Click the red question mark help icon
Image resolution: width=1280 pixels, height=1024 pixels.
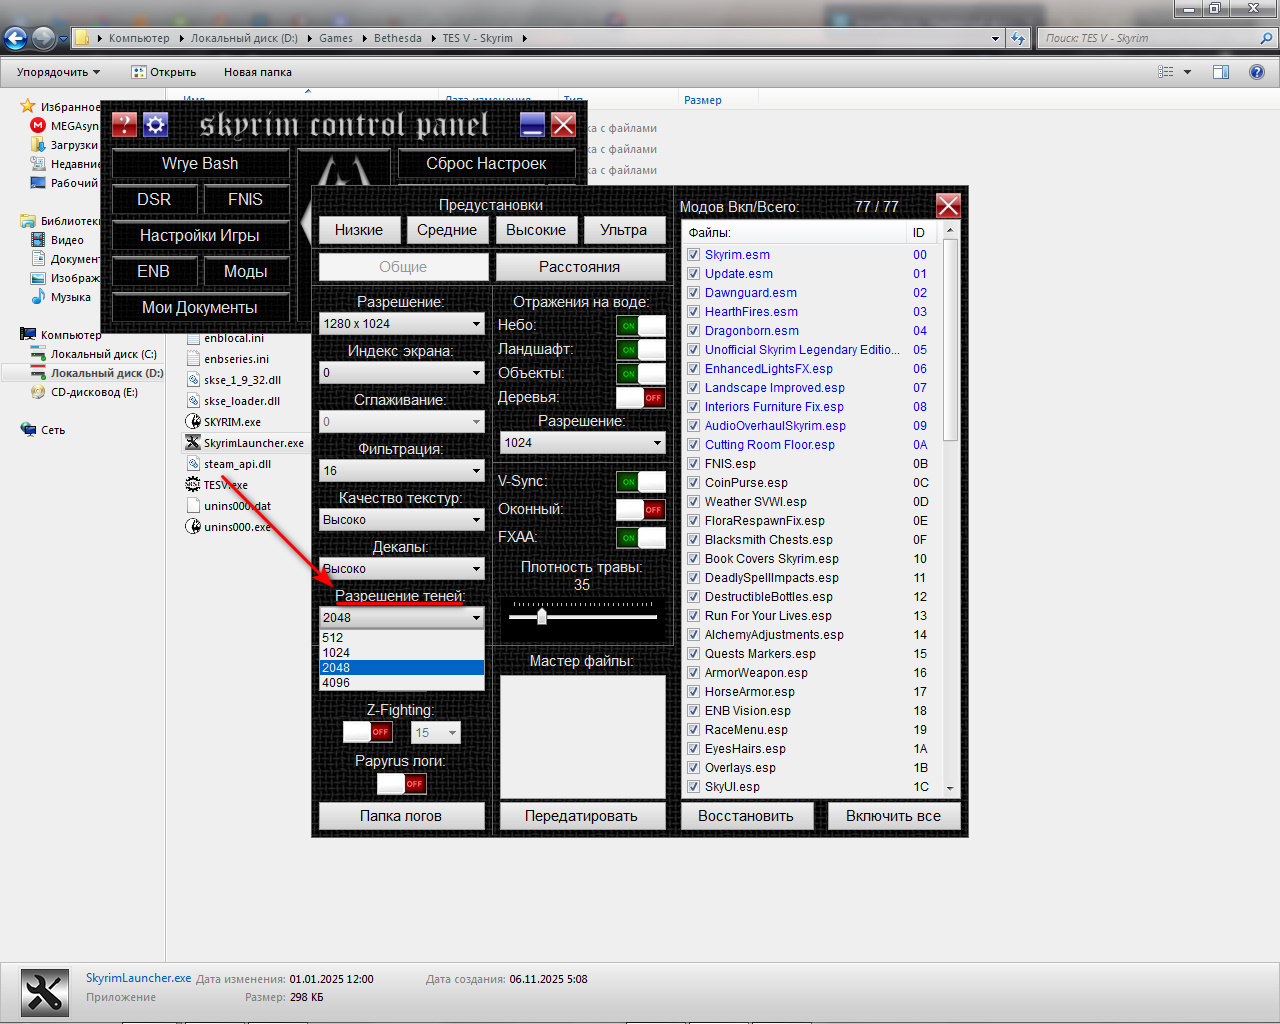point(124,124)
